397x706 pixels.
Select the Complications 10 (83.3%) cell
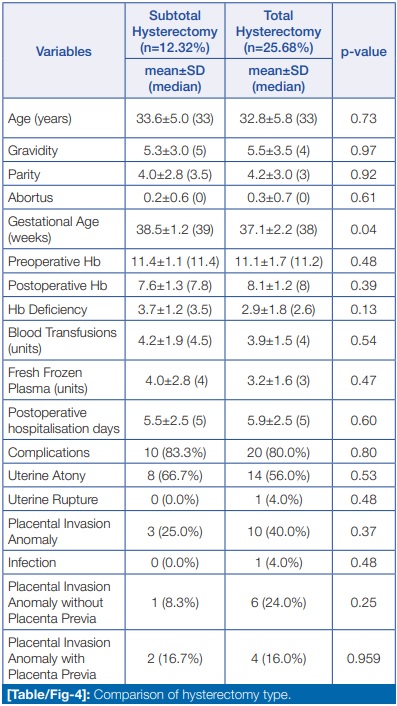click(x=175, y=453)
